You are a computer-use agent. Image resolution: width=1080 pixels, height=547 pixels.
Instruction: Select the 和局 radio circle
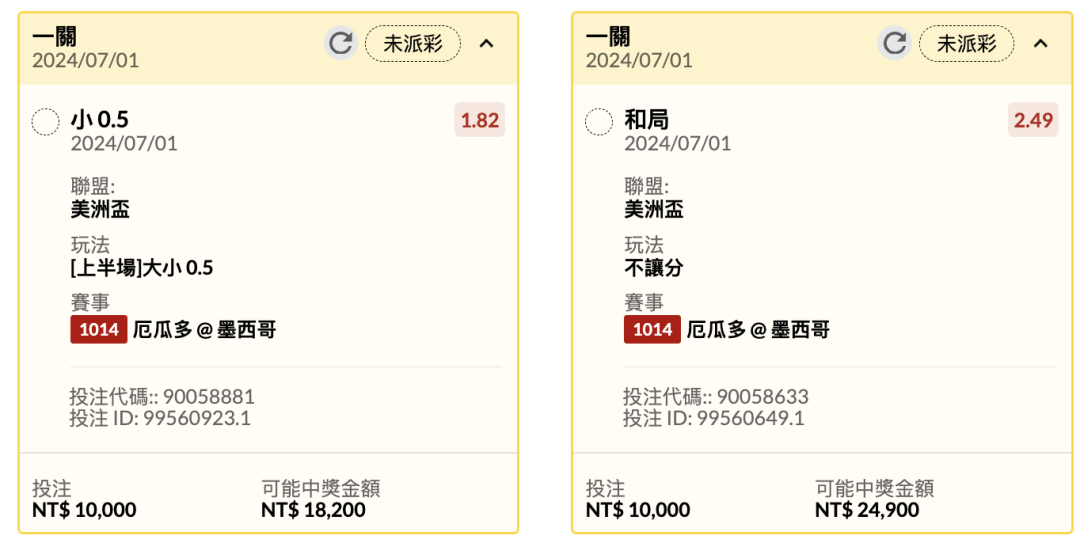point(599,122)
